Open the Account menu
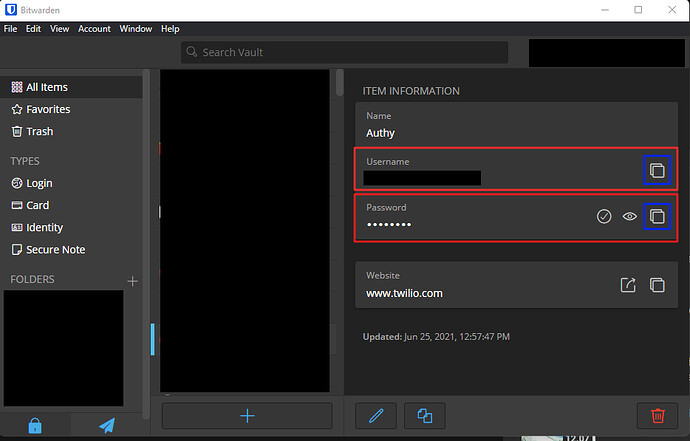The height and width of the screenshot is (441, 690). coord(94,29)
